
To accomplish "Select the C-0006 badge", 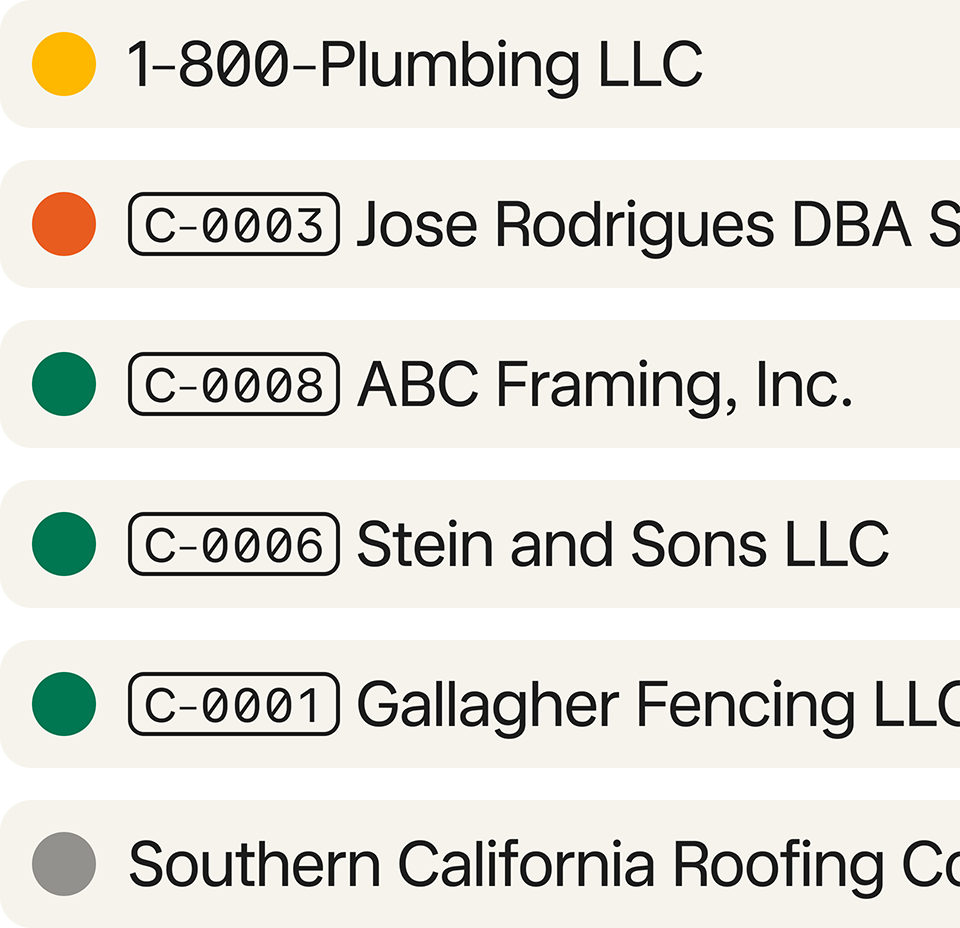I will (234, 544).
